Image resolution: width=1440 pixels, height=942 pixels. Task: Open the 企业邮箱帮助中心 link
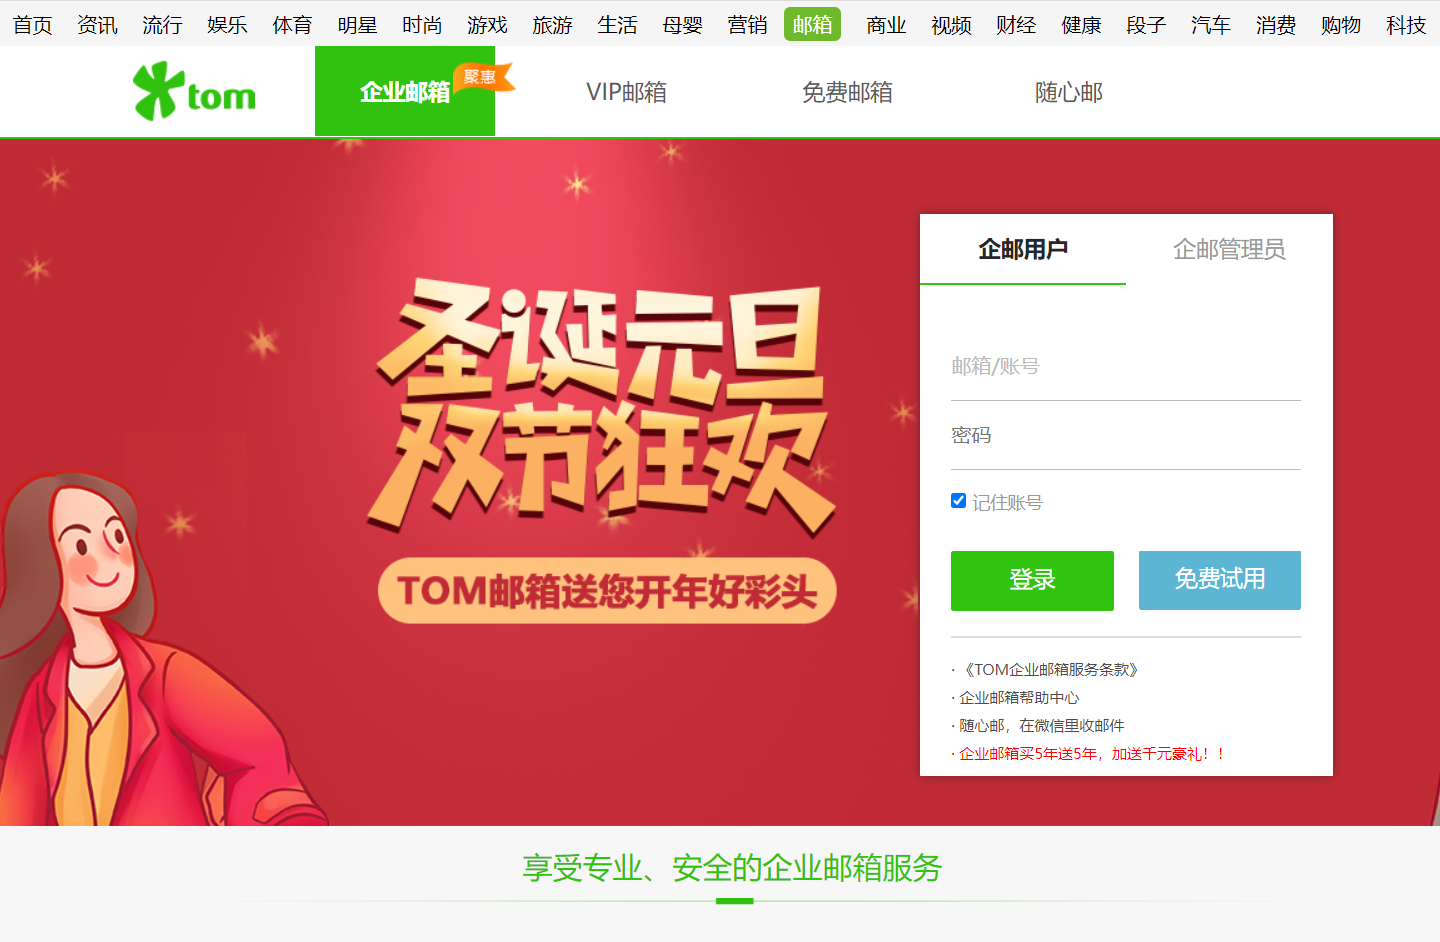[x=1019, y=698]
